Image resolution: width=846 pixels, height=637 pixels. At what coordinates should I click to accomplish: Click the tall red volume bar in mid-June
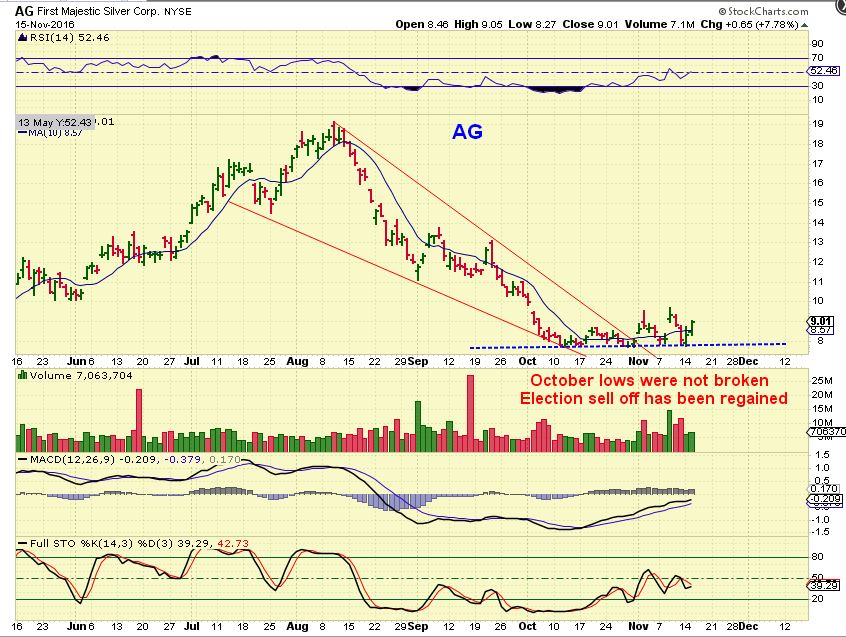[139, 420]
